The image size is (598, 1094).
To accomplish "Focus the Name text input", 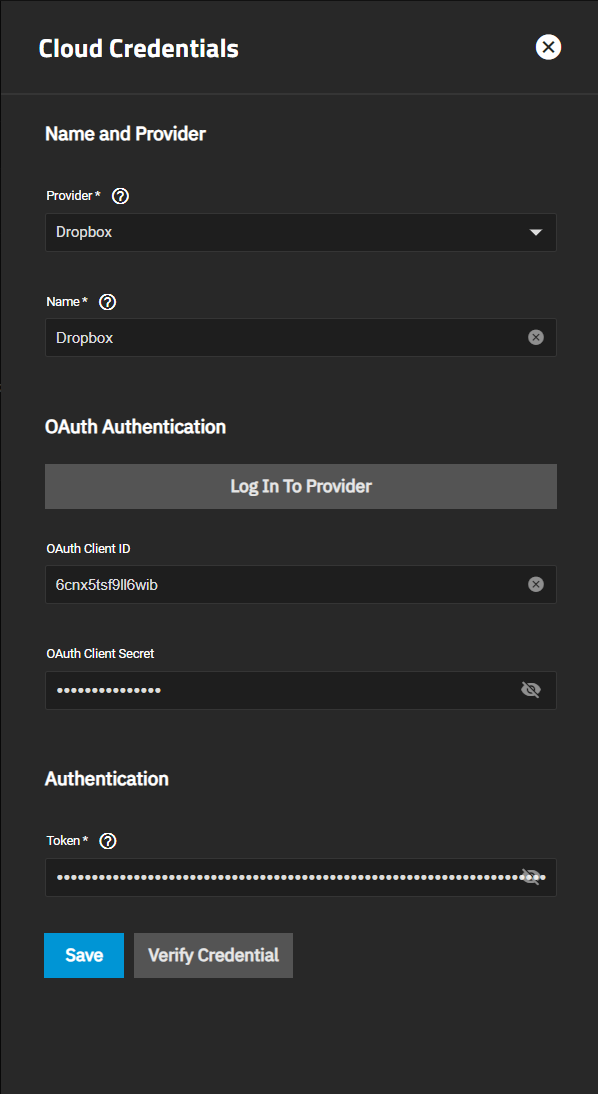I will click(286, 338).
